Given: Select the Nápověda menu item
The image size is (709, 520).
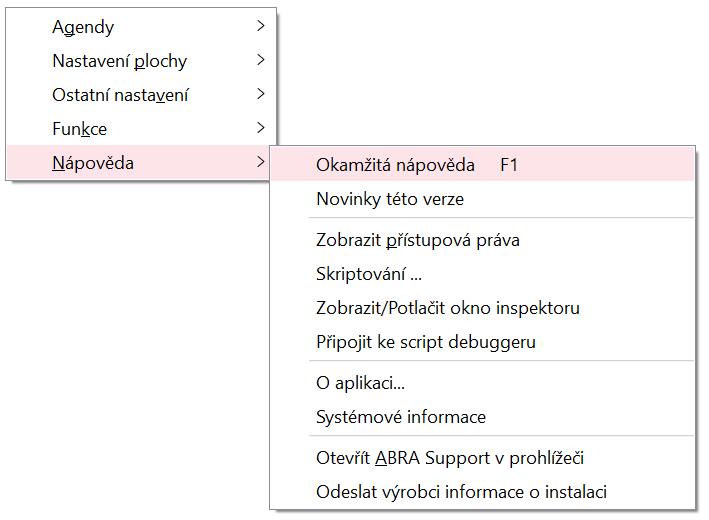Looking at the screenshot, I should pyautogui.click(x=93, y=163).
